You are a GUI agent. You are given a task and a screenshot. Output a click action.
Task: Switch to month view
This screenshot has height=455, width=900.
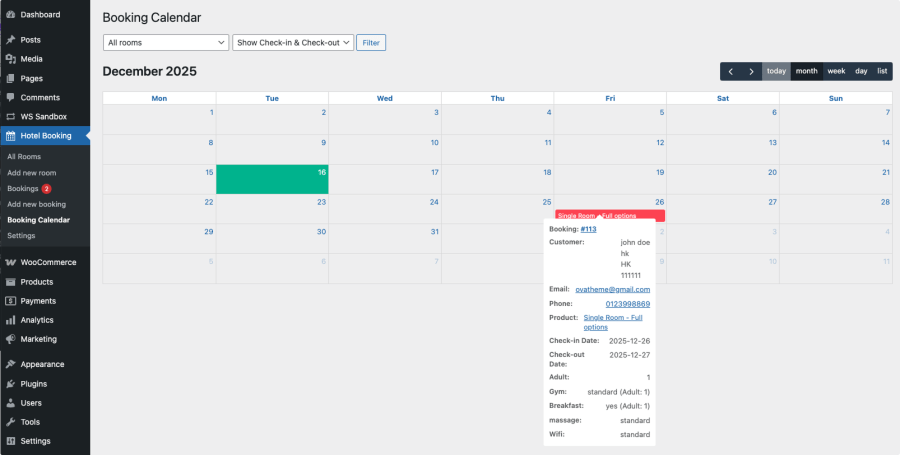coord(806,71)
